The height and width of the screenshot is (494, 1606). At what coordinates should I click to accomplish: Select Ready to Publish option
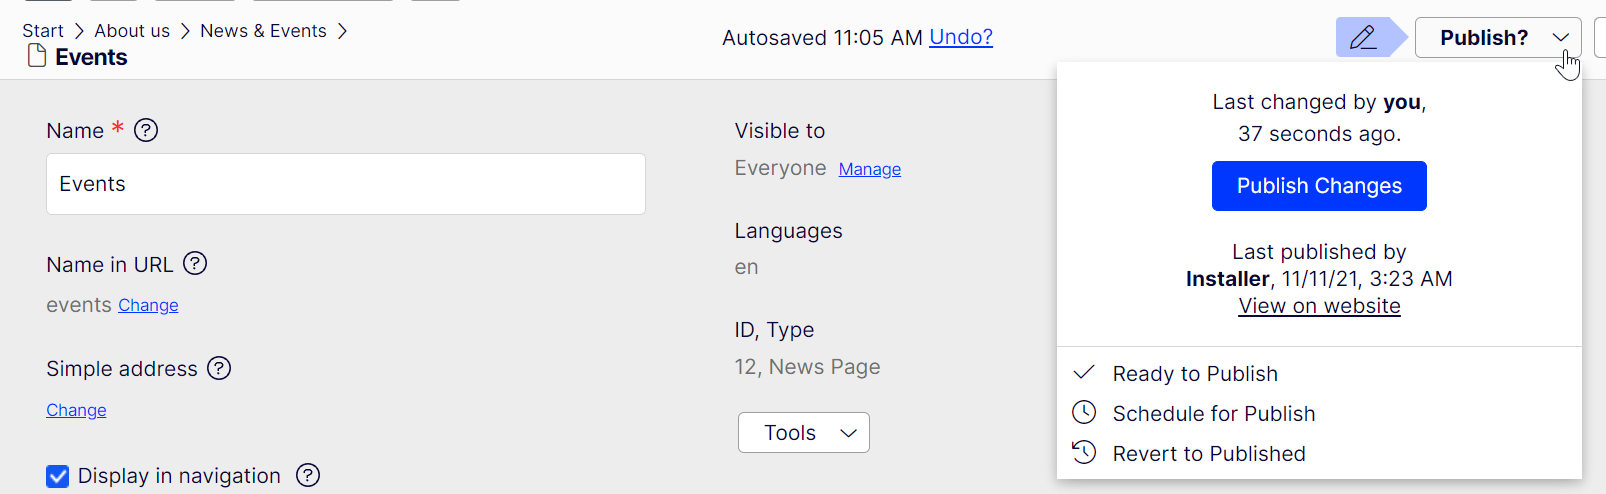point(1194,374)
